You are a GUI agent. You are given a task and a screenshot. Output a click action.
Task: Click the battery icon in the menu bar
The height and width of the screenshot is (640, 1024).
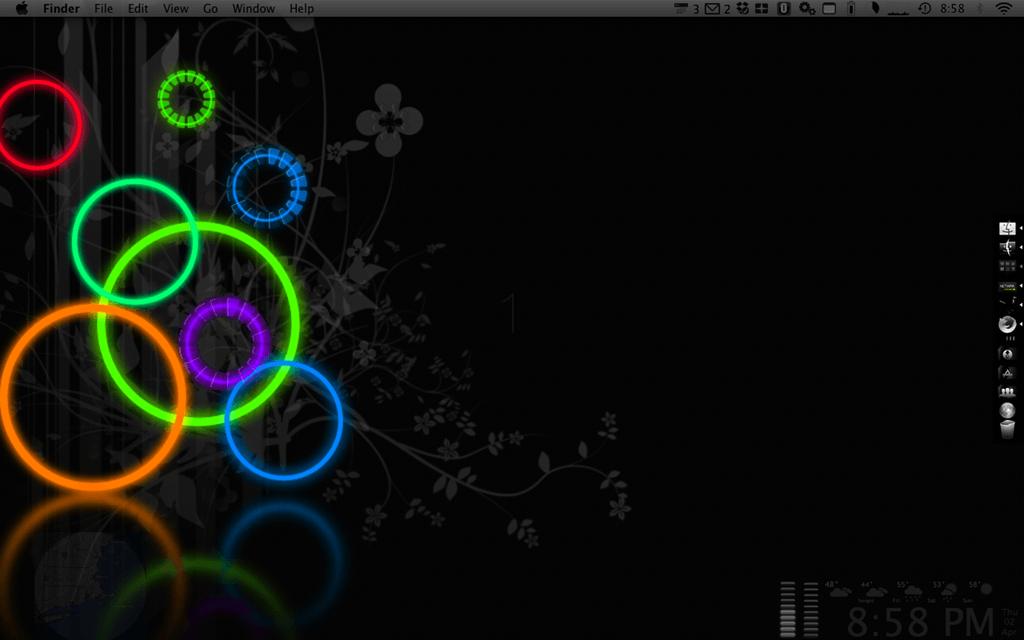[x=851, y=8]
